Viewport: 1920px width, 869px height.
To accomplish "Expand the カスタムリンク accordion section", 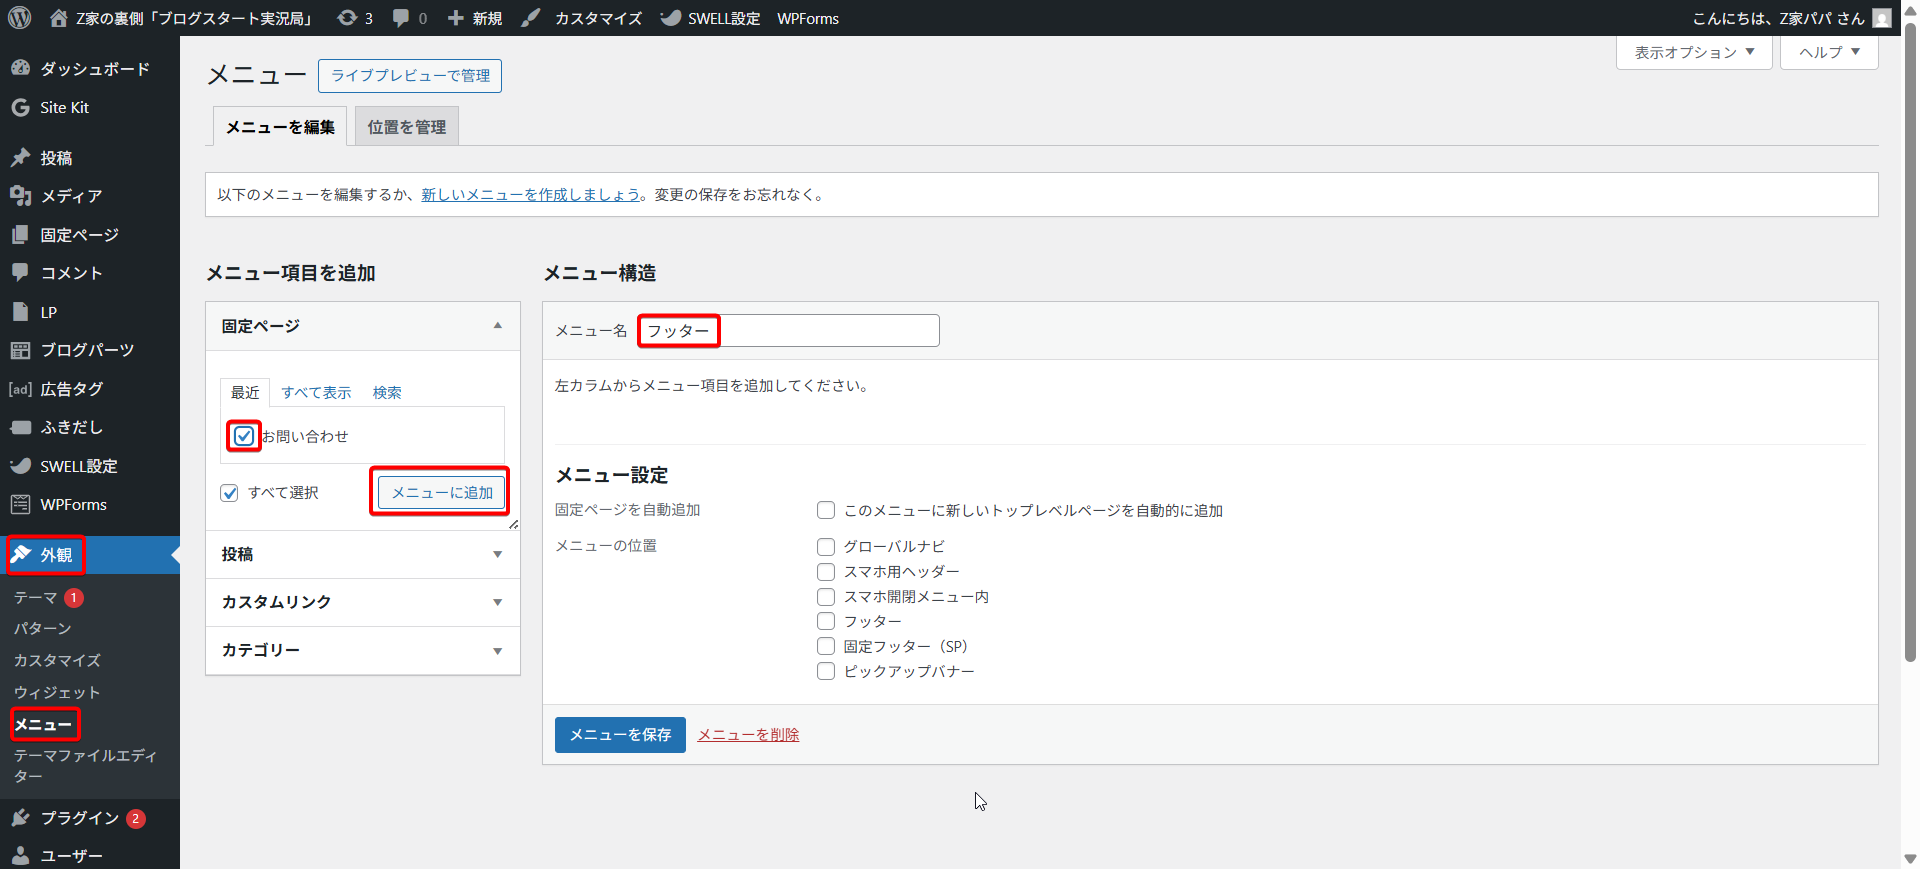I will (x=362, y=602).
